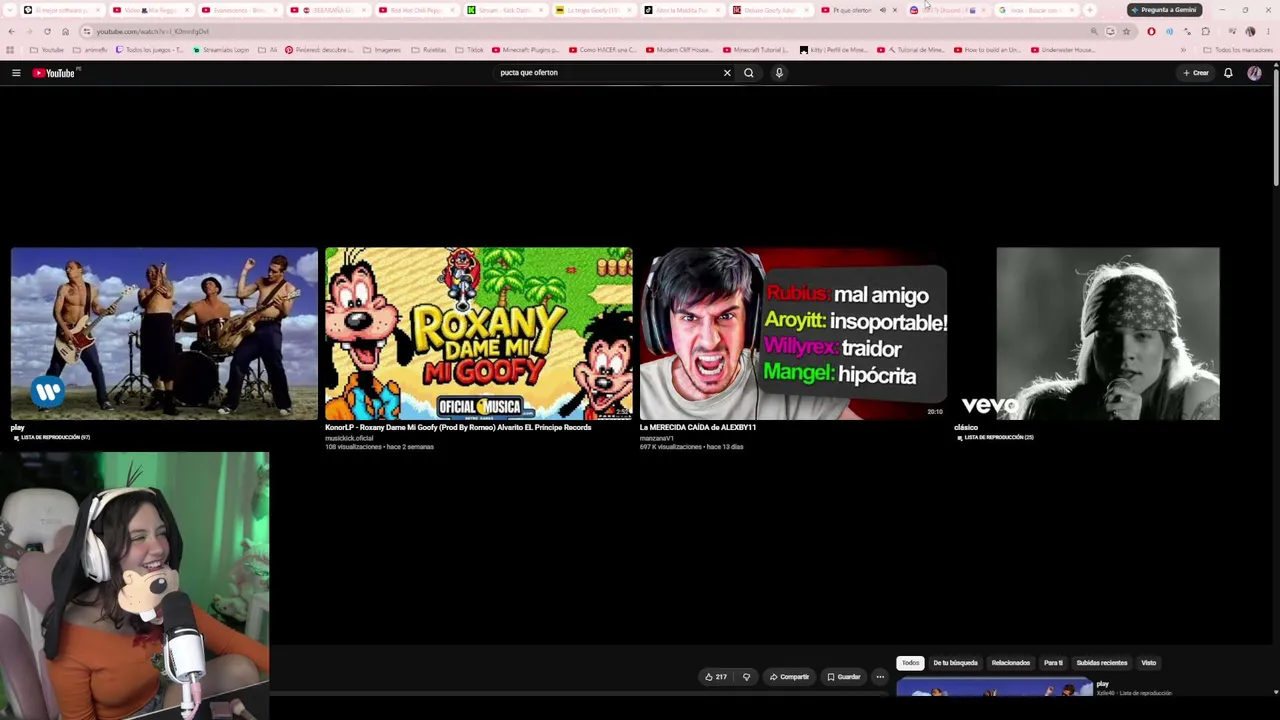1280x720 pixels.
Task: Mute the 'Pt que oferton' tab audio
Action: (882, 10)
